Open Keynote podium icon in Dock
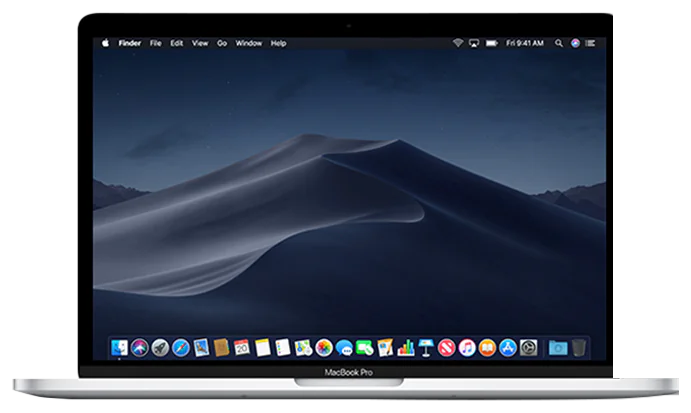The height and width of the screenshot is (413, 691). pyautogui.click(x=426, y=348)
